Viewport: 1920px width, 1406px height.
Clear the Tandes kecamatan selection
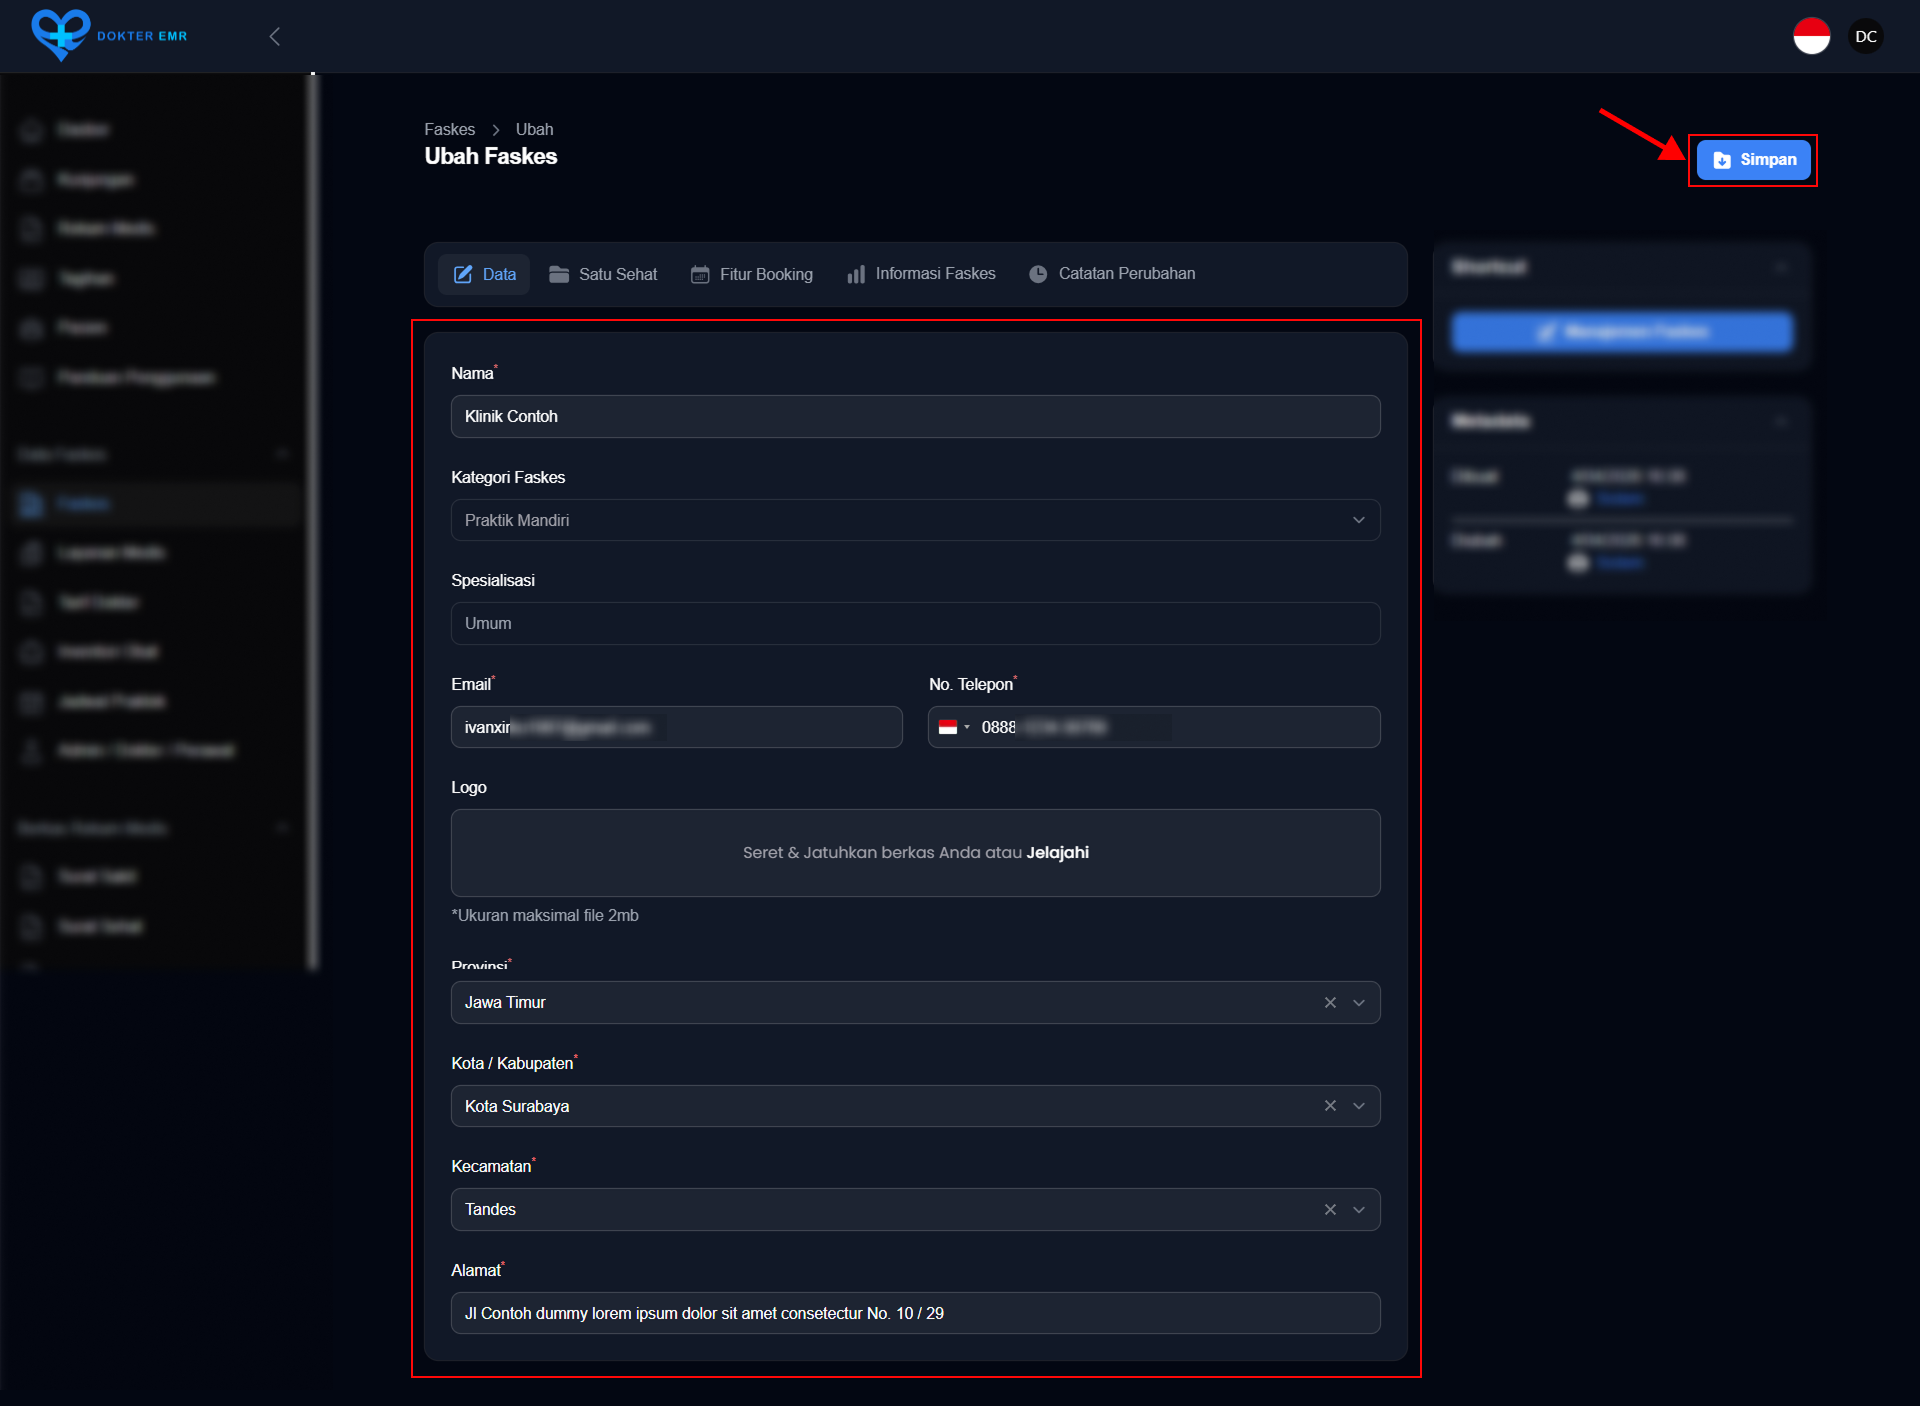coord(1330,1210)
